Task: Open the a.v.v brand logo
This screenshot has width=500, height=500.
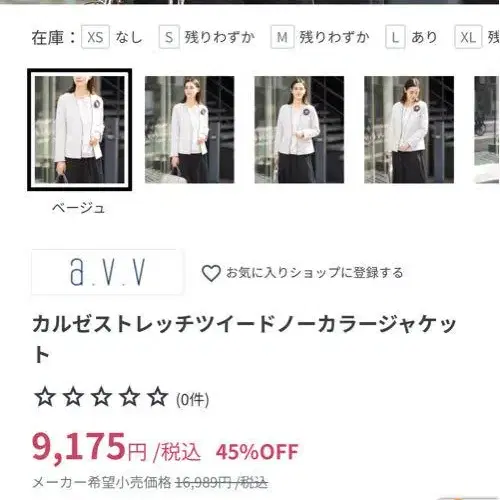Action: point(107,272)
